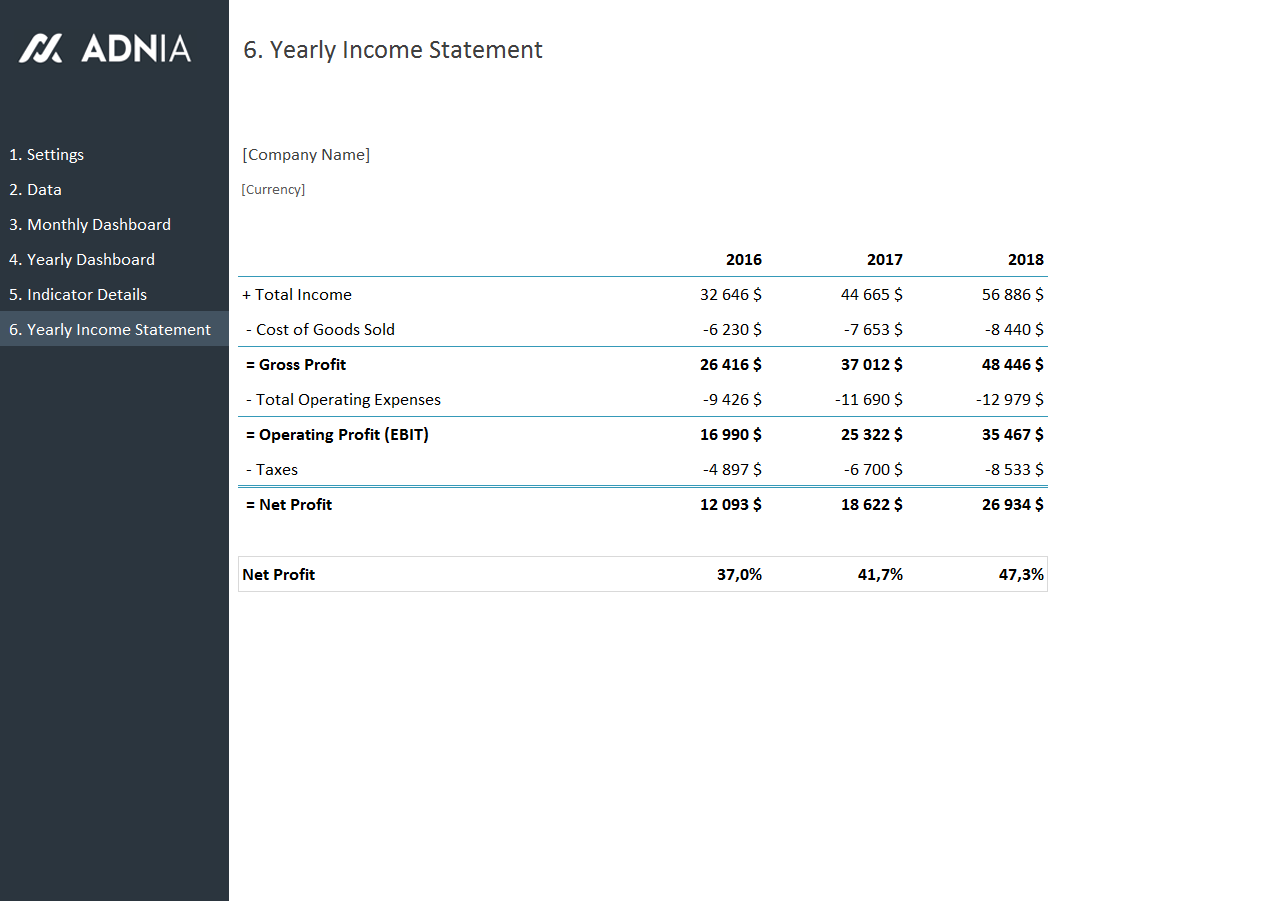
Task: Select the Yearly Income Statement sidebar item
Action: (110, 330)
